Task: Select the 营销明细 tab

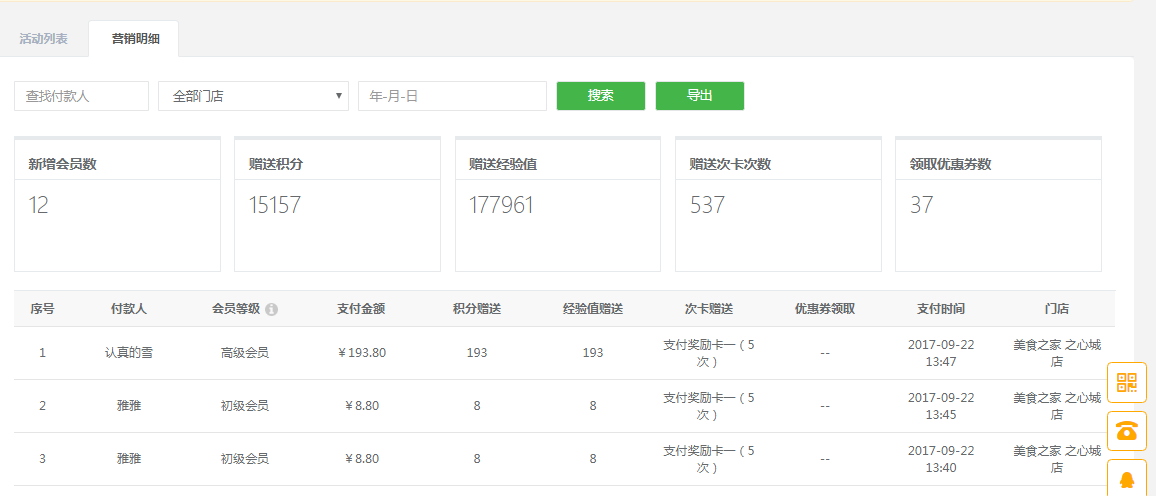Action: (136, 39)
